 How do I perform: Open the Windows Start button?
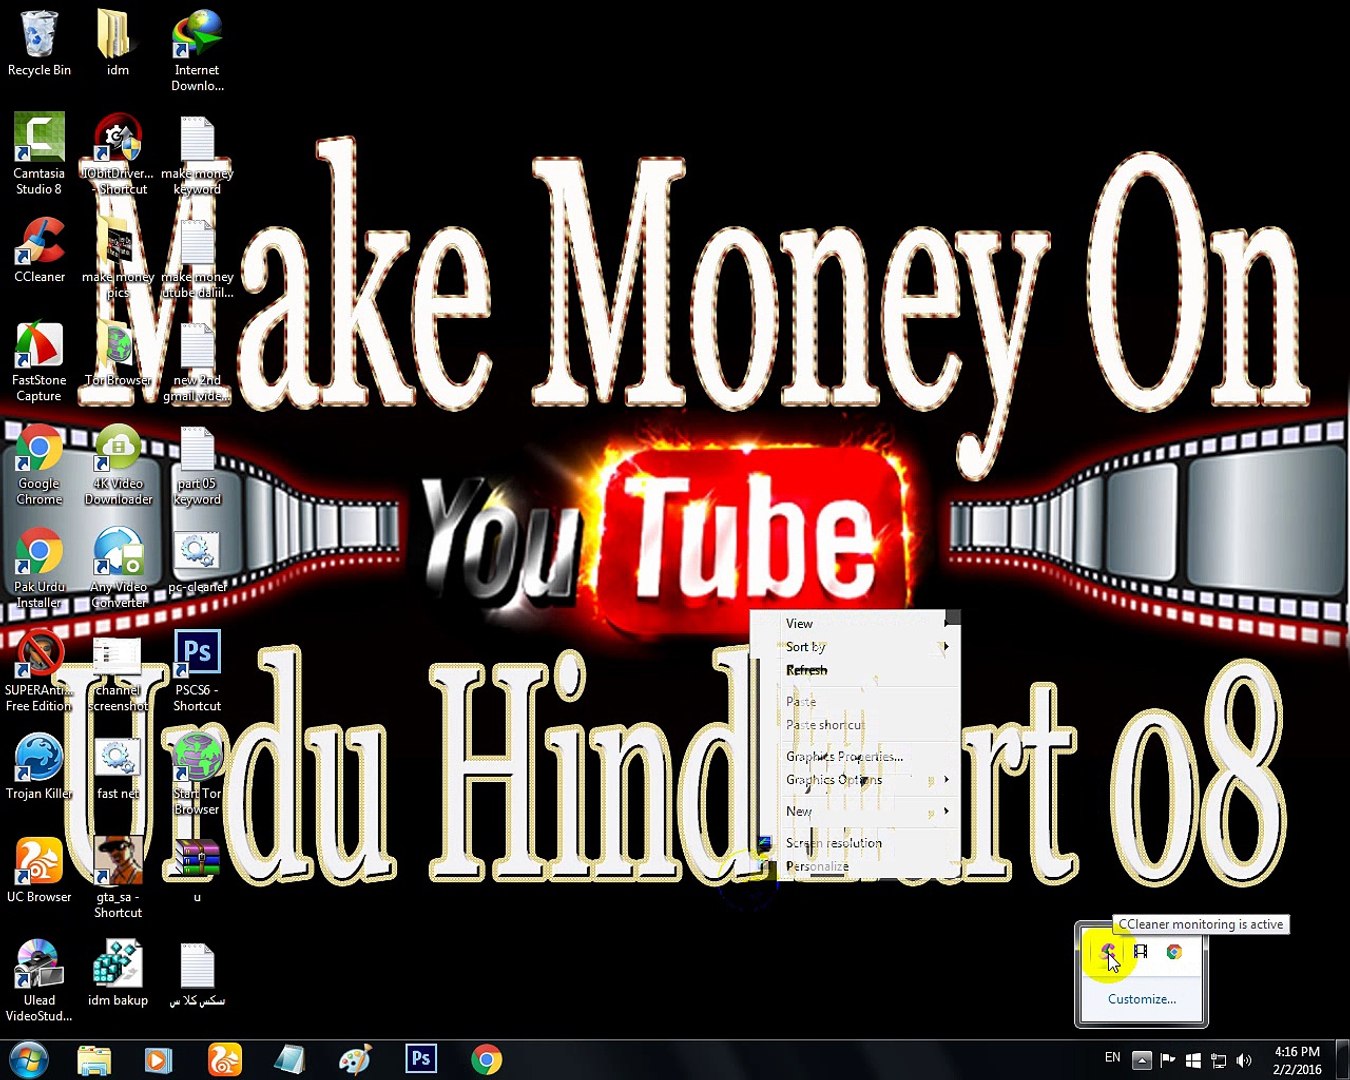pyautogui.click(x=29, y=1059)
